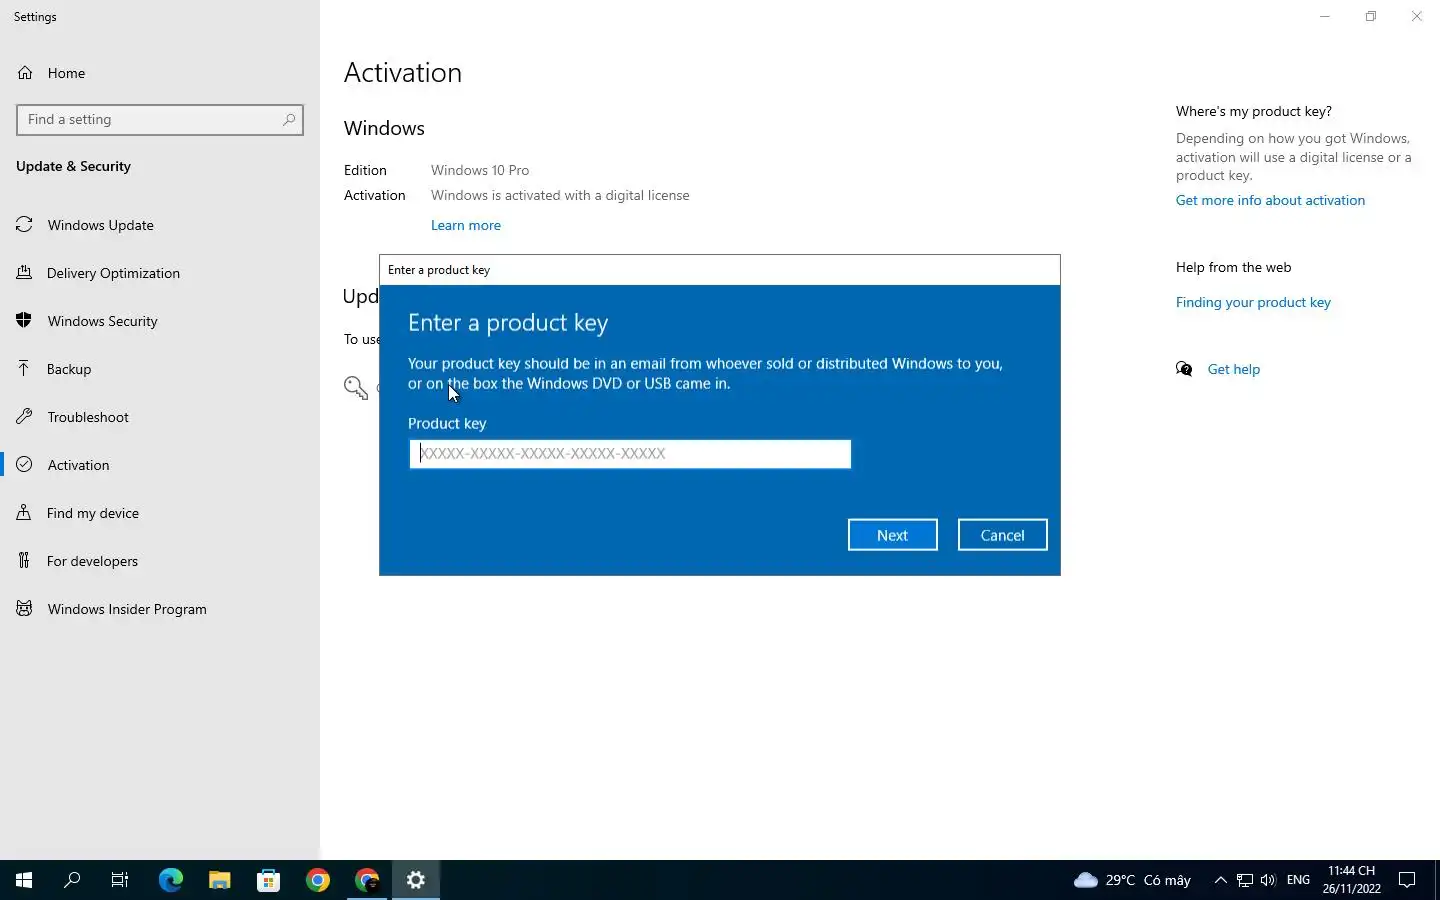1440x900 pixels.
Task: Click the Home icon in the Settings sidebar
Action: [x=25, y=73]
